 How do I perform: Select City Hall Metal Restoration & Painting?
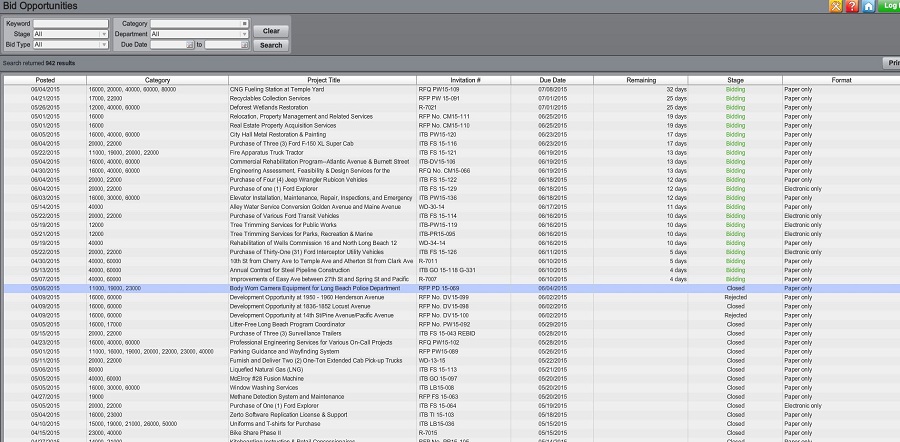(x=278, y=134)
